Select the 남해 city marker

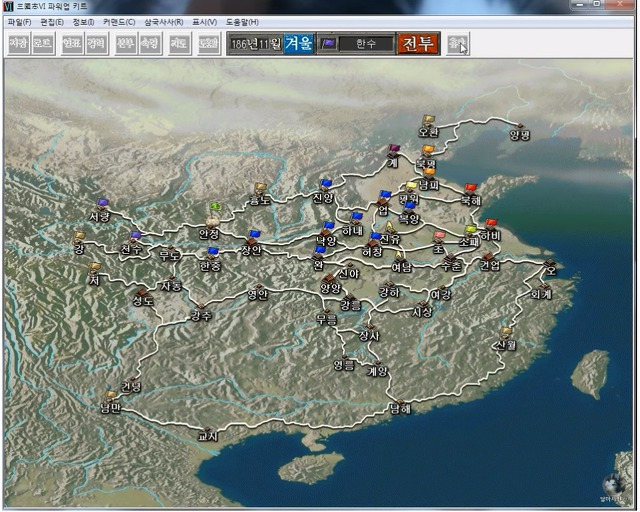point(400,406)
